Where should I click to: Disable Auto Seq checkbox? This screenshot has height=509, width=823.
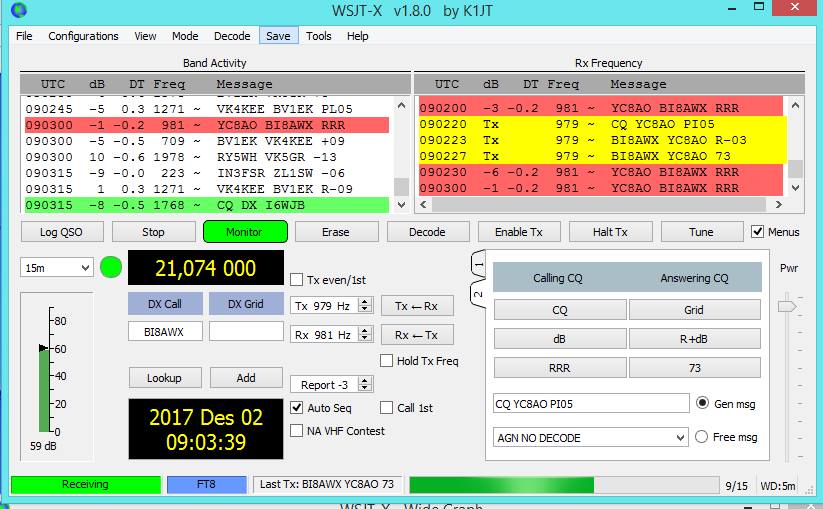pyautogui.click(x=297, y=407)
